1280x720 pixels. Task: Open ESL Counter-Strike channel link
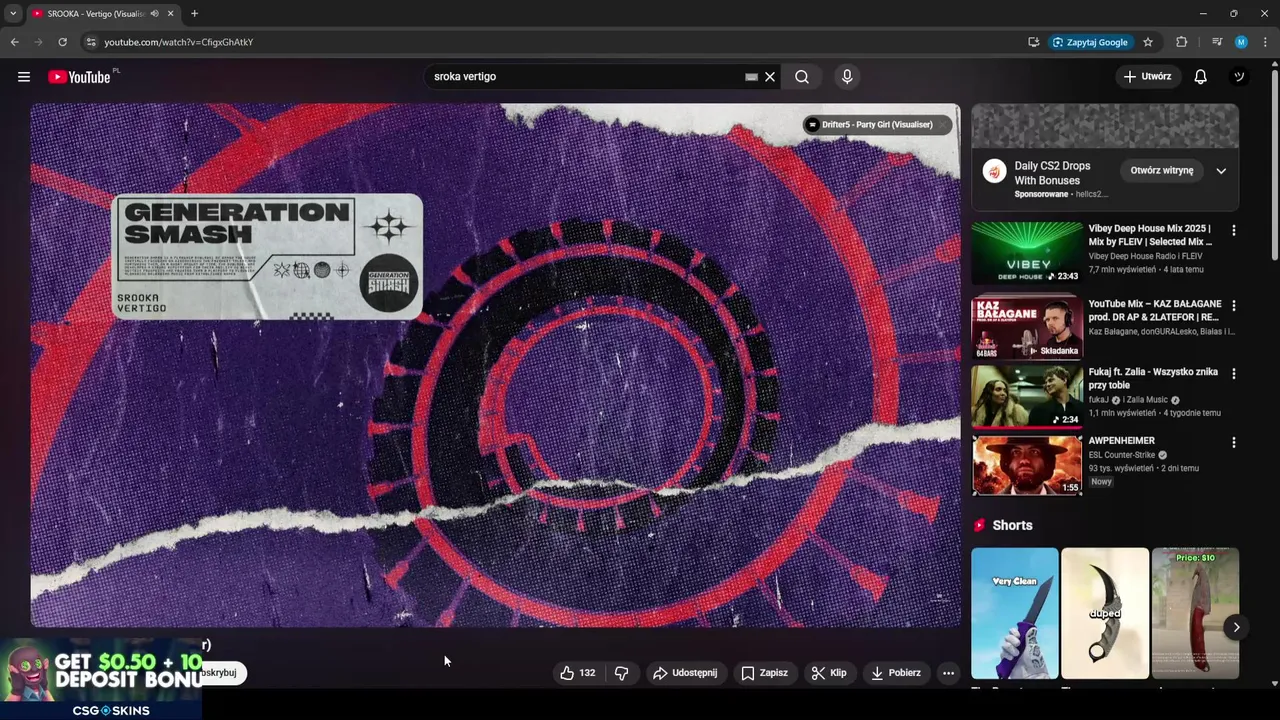point(1121,455)
